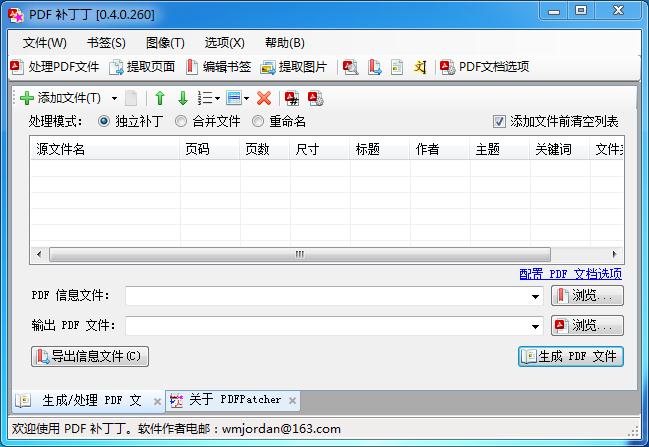Open the 选项(X) menu
This screenshot has width=649, height=447.
(225, 43)
